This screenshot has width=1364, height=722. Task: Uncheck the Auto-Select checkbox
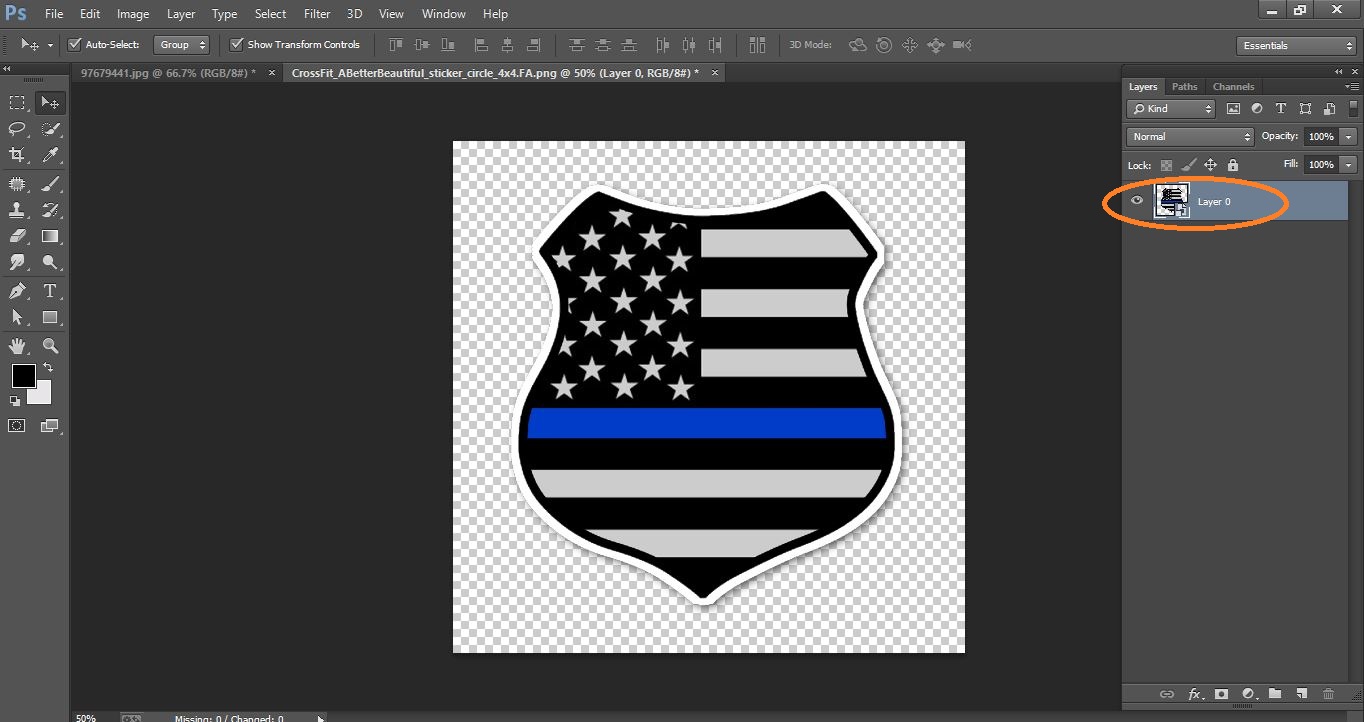coord(75,45)
